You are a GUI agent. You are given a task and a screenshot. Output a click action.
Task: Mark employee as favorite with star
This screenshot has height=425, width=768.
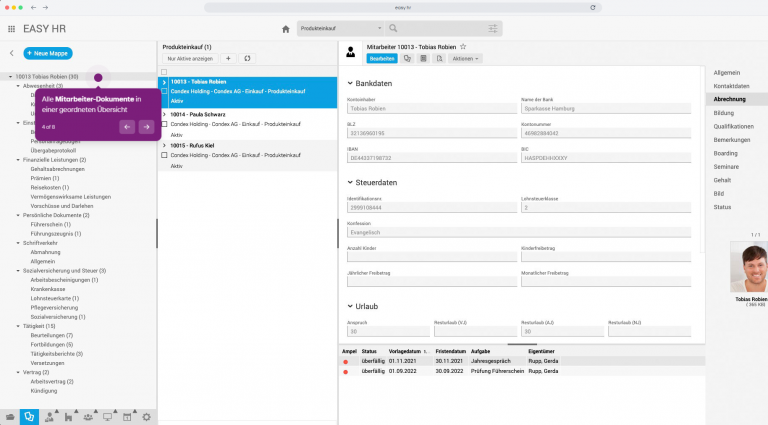463,47
